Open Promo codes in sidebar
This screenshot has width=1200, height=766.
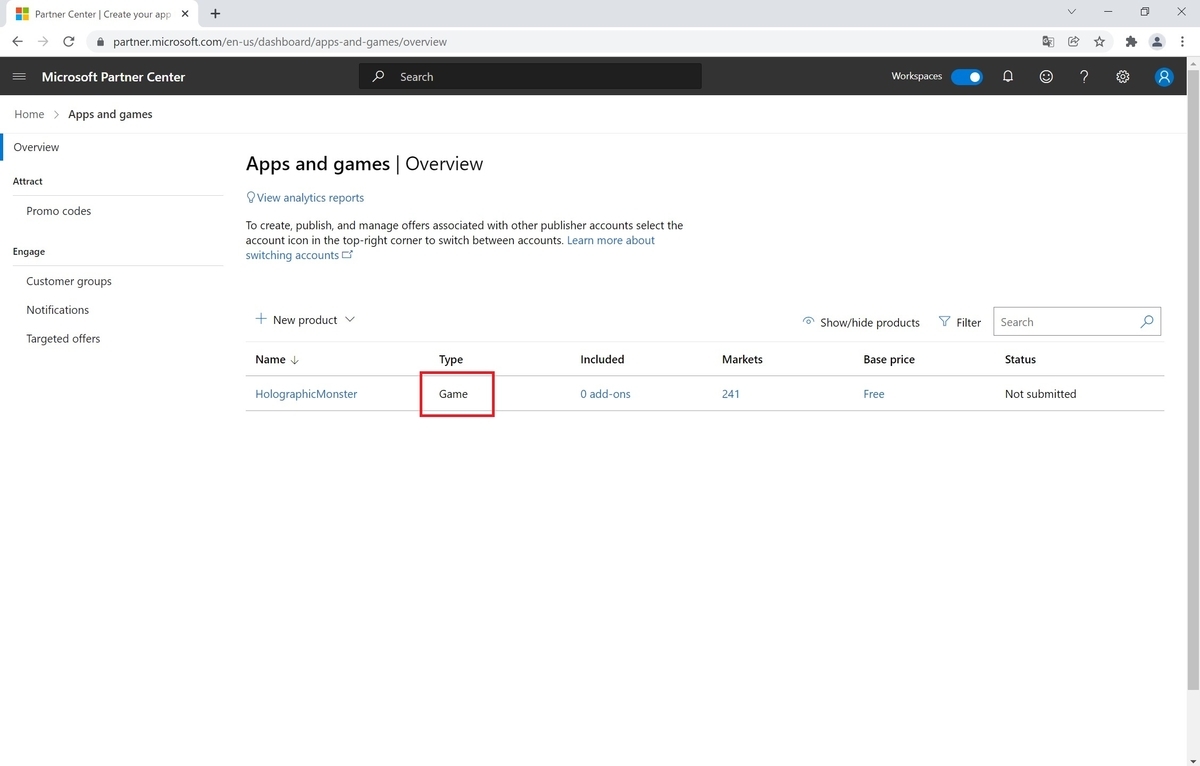coord(59,211)
